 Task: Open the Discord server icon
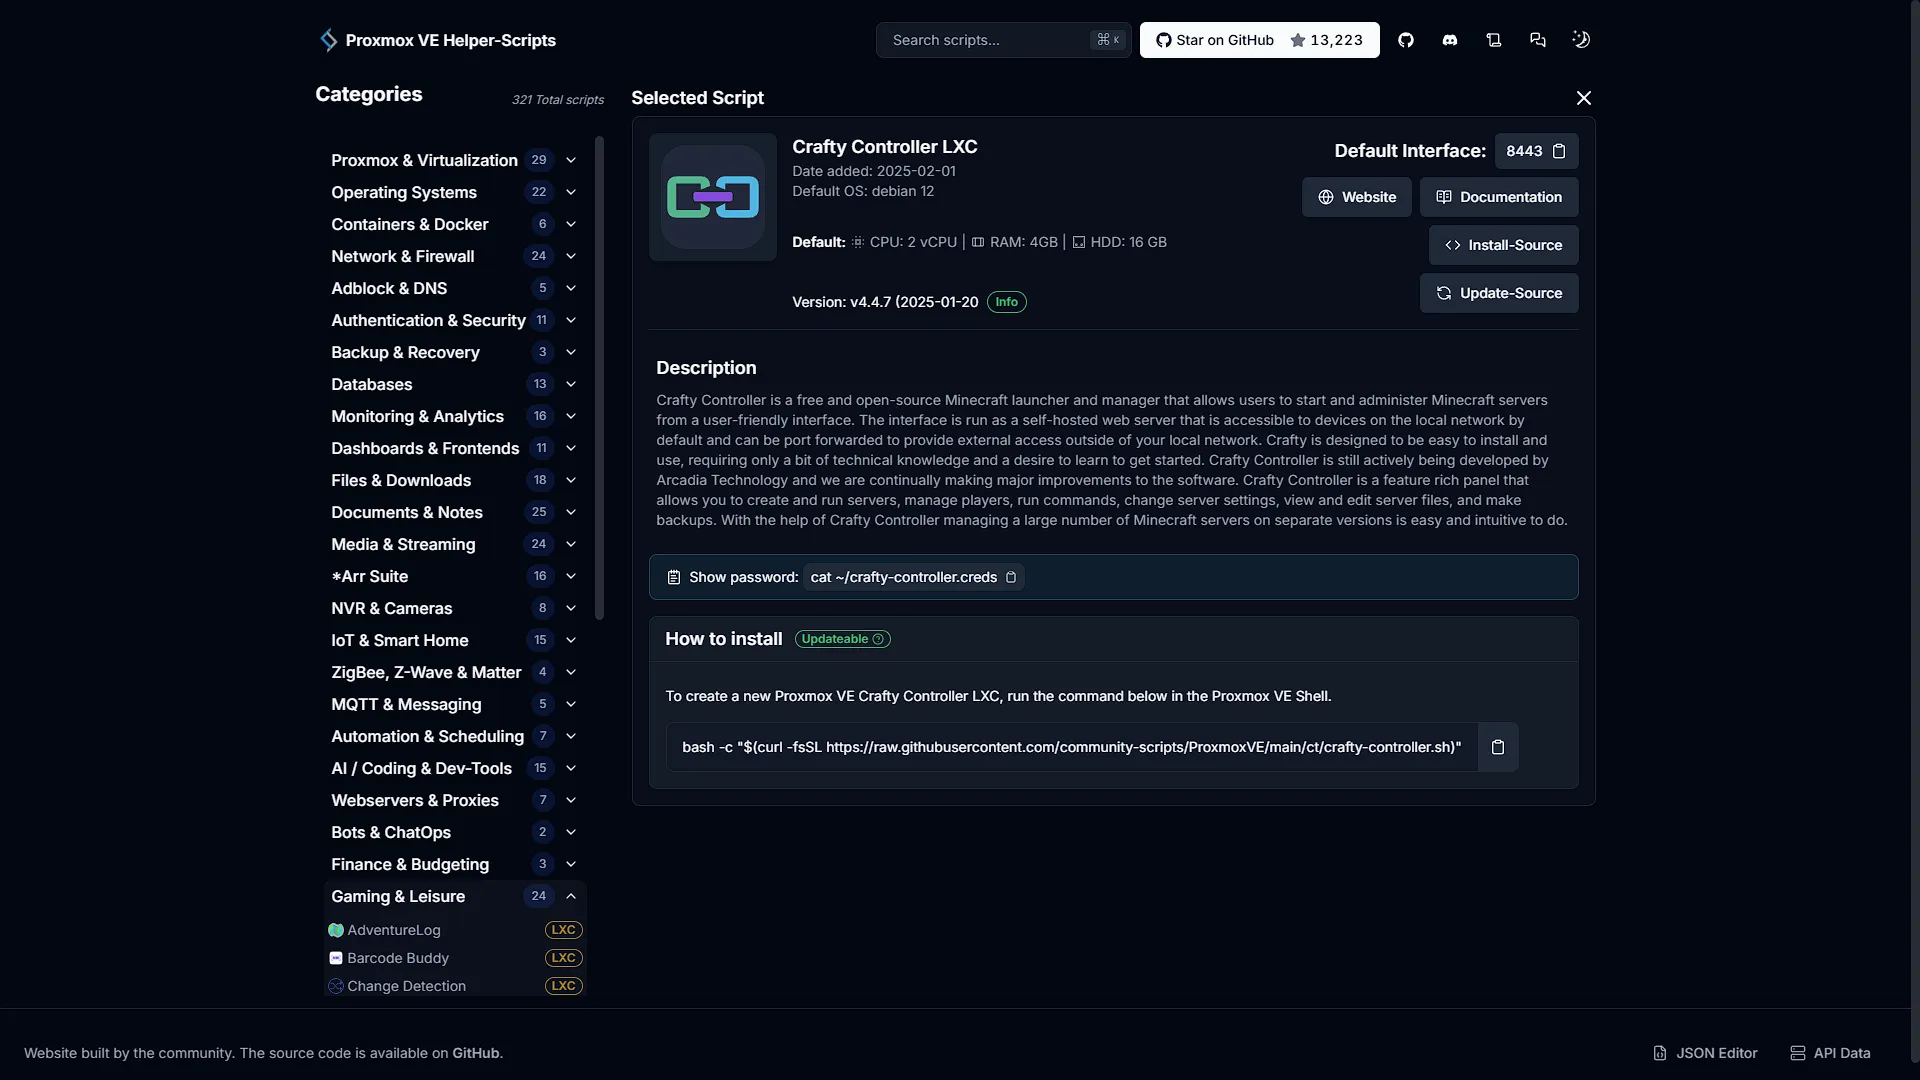click(1450, 40)
